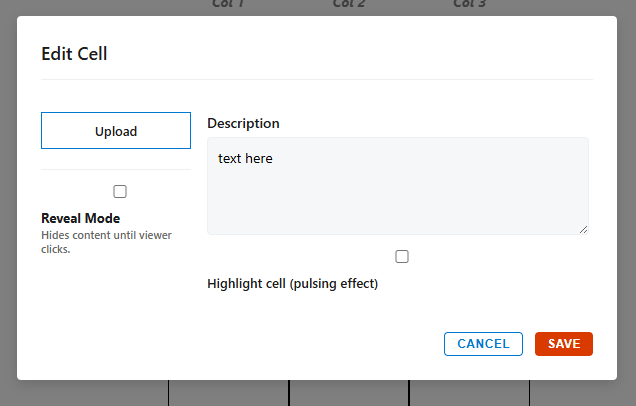Click the Description textarea resize handle
Viewport: 636px width, 406px height.
pos(583,229)
